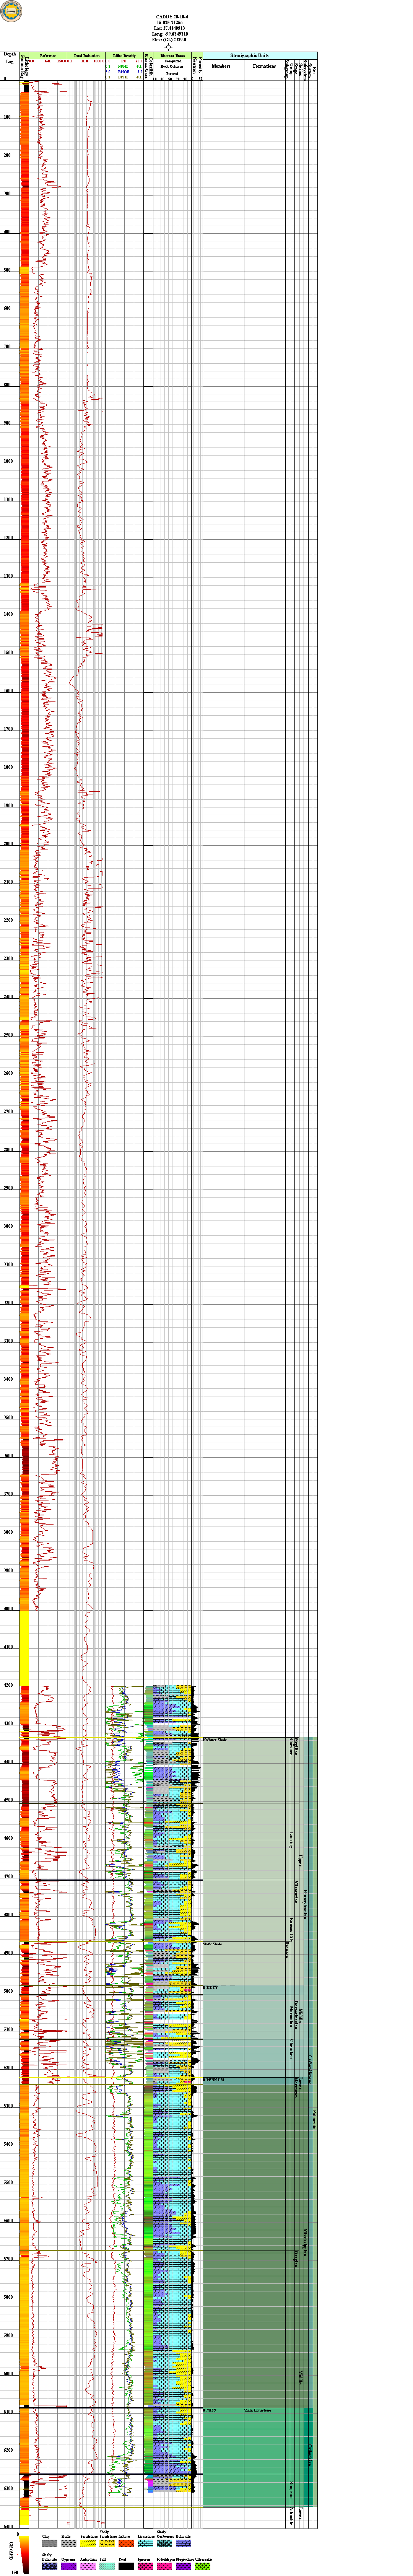413x2576 pixels.
Task: Click the Reference track header
Action: click(x=48, y=55)
